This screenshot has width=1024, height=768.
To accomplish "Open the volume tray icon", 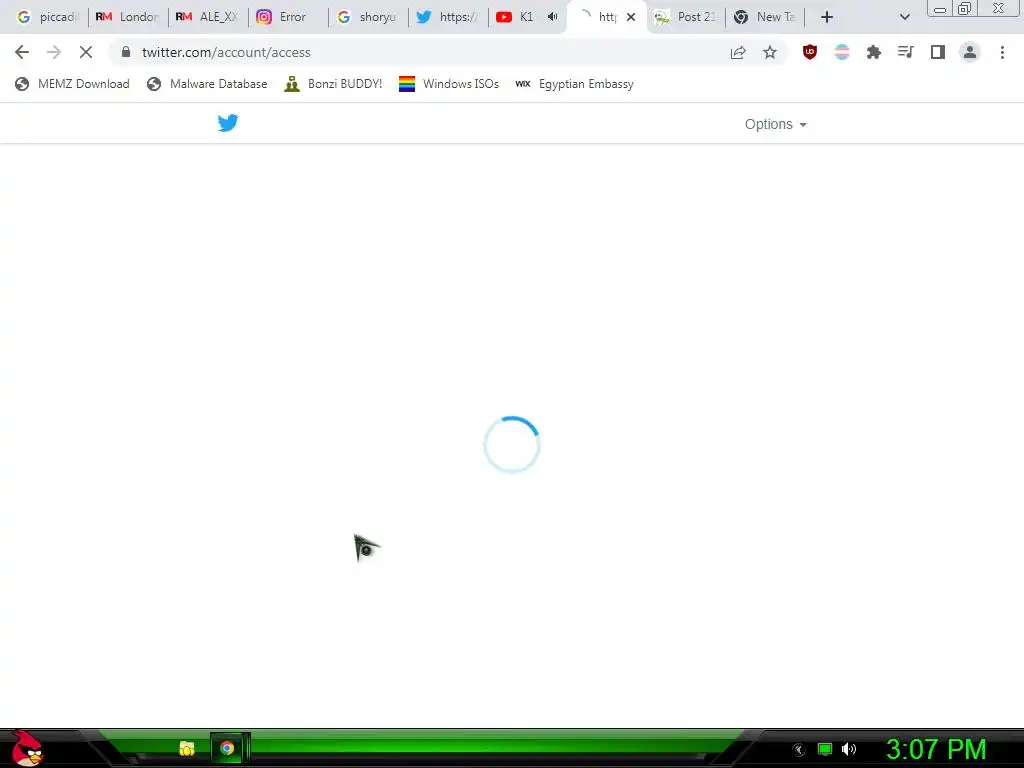I will (849, 750).
